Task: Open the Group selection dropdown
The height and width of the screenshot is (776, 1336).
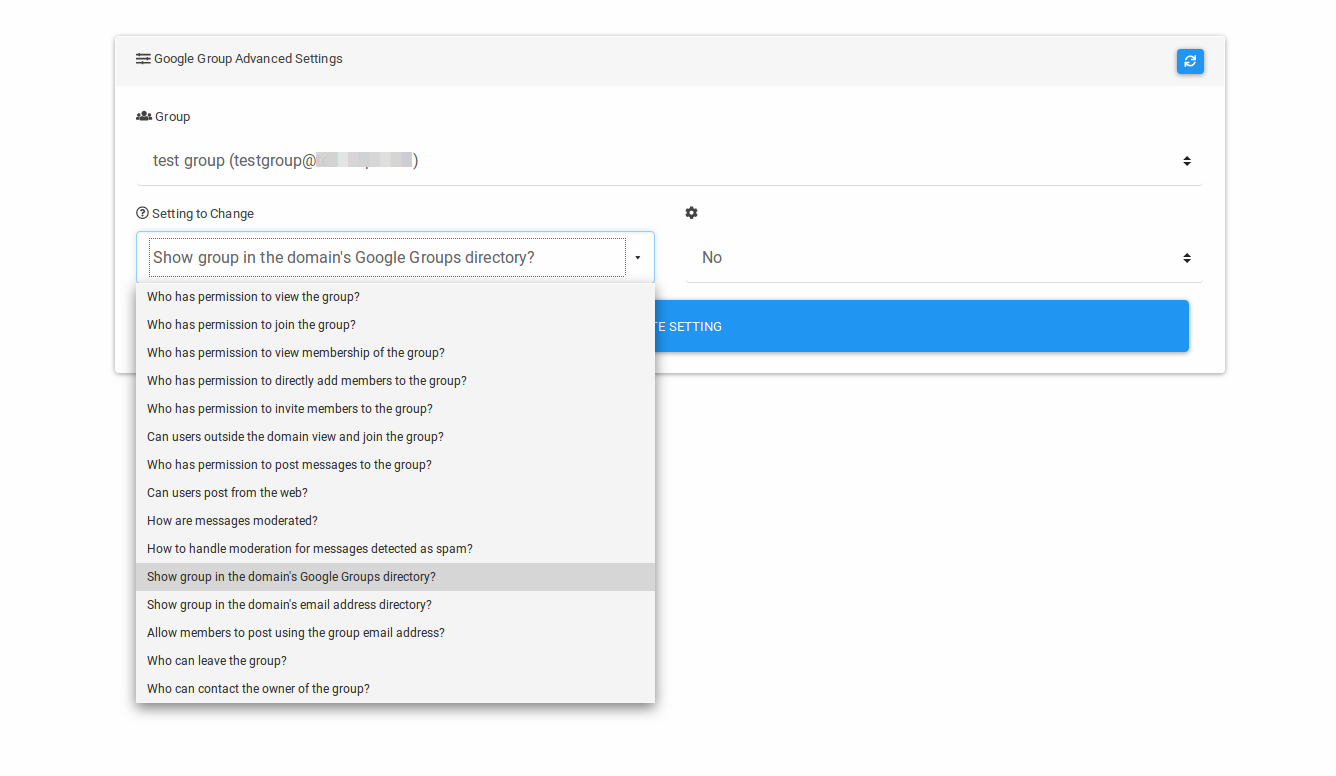Action: (x=669, y=161)
